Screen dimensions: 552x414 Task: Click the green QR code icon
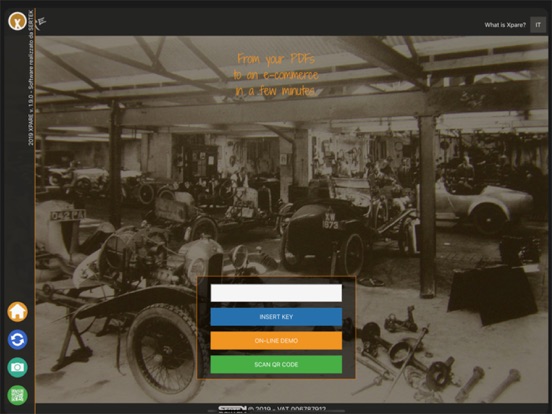17,395
